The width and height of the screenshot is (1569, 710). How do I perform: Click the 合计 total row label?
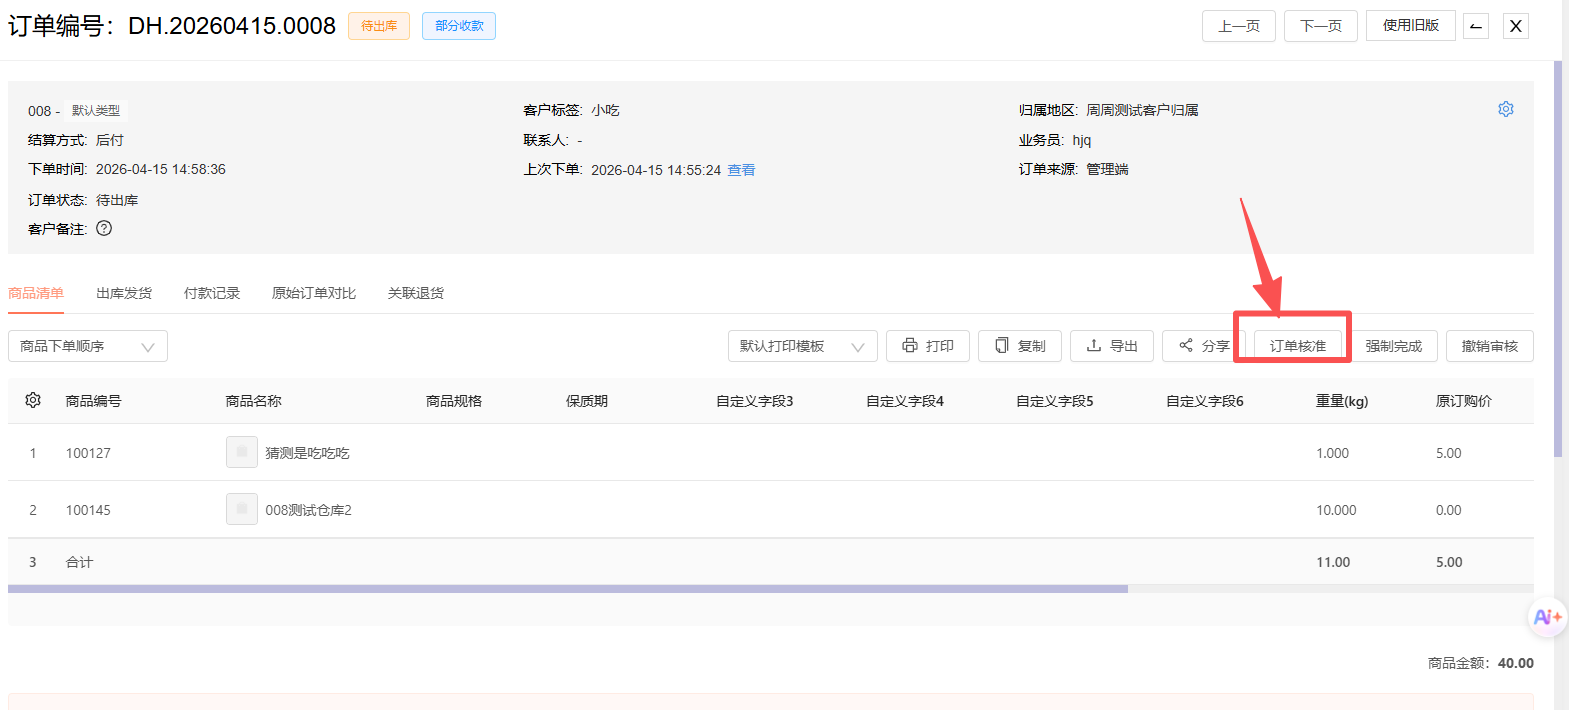(80, 562)
